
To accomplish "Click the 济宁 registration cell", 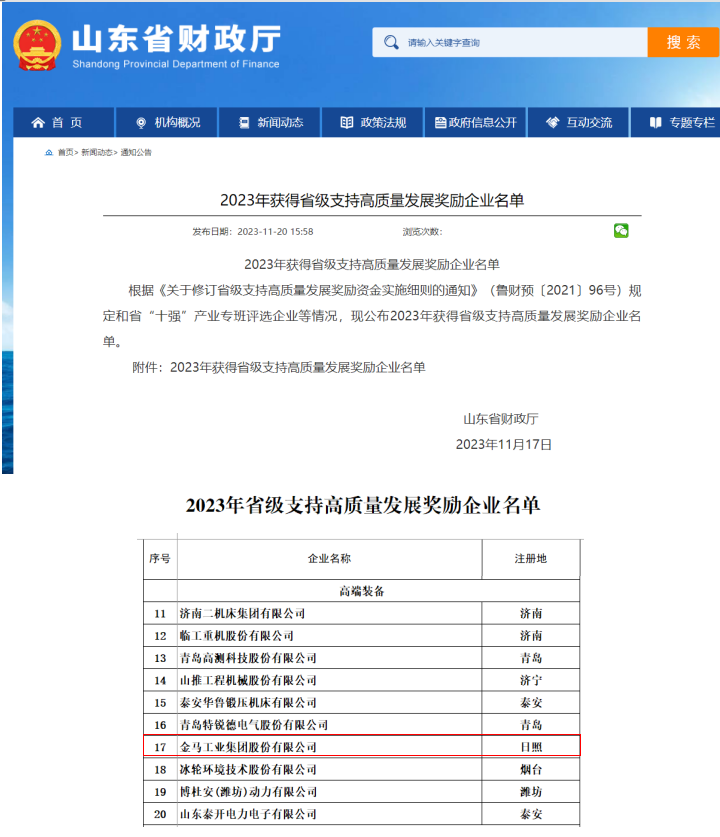I will pyautogui.click(x=531, y=681).
